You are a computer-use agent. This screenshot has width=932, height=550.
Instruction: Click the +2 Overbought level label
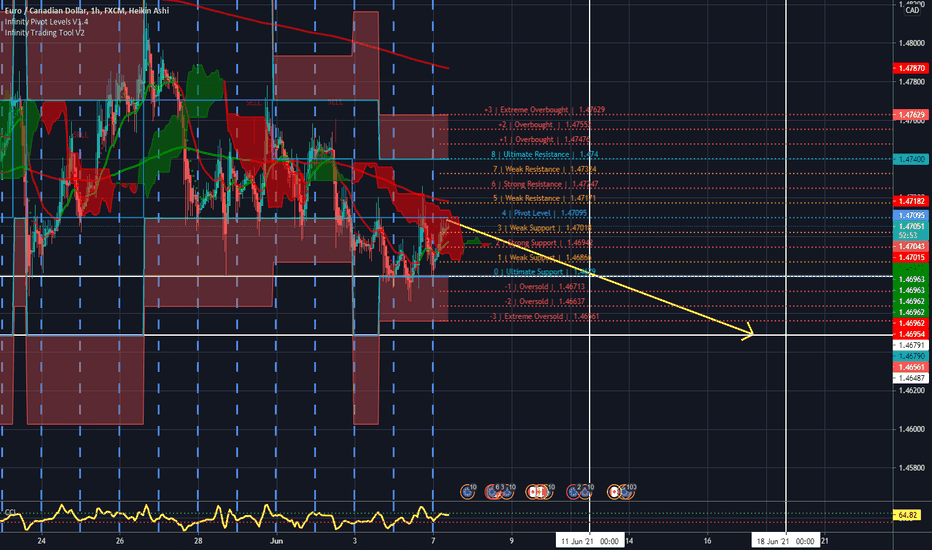tap(544, 125)
